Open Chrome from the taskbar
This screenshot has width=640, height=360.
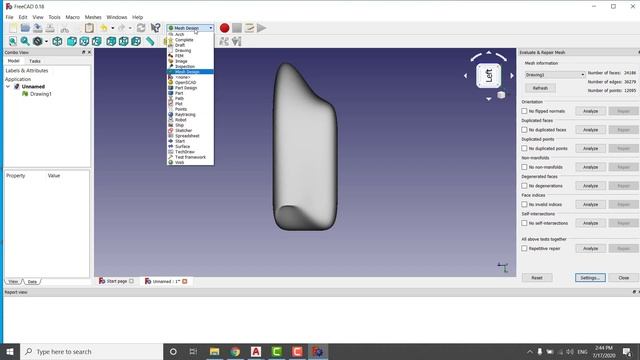235,351
